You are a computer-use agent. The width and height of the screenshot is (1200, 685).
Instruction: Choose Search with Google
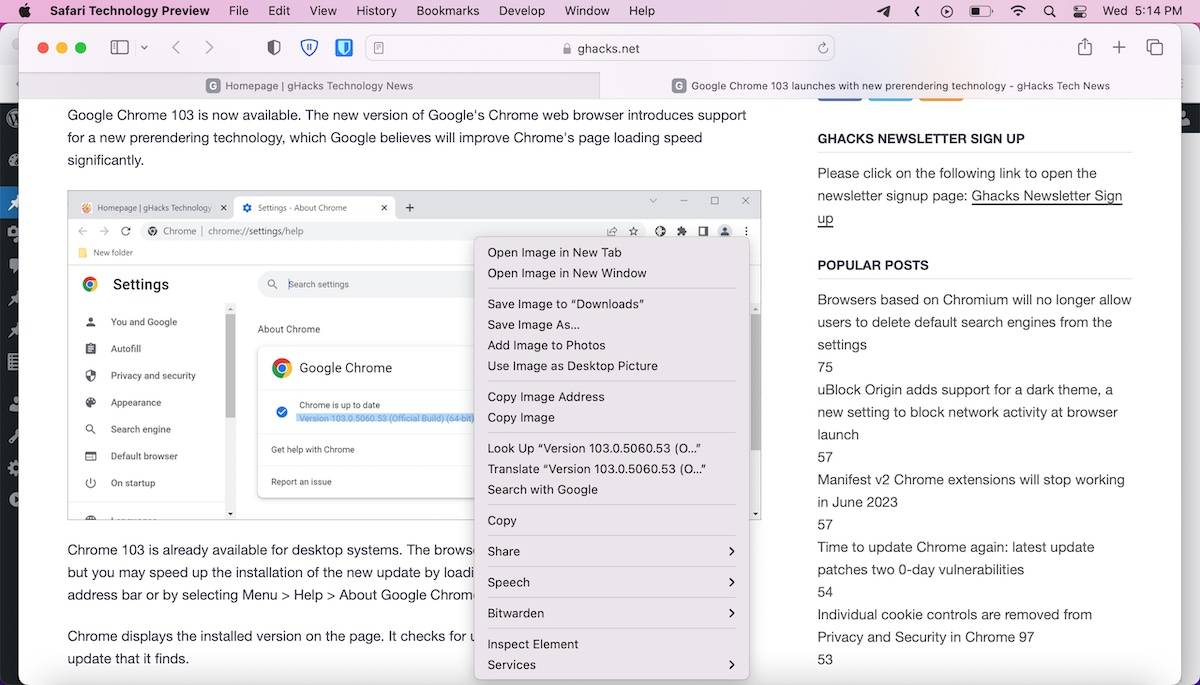tap(611, 489)
